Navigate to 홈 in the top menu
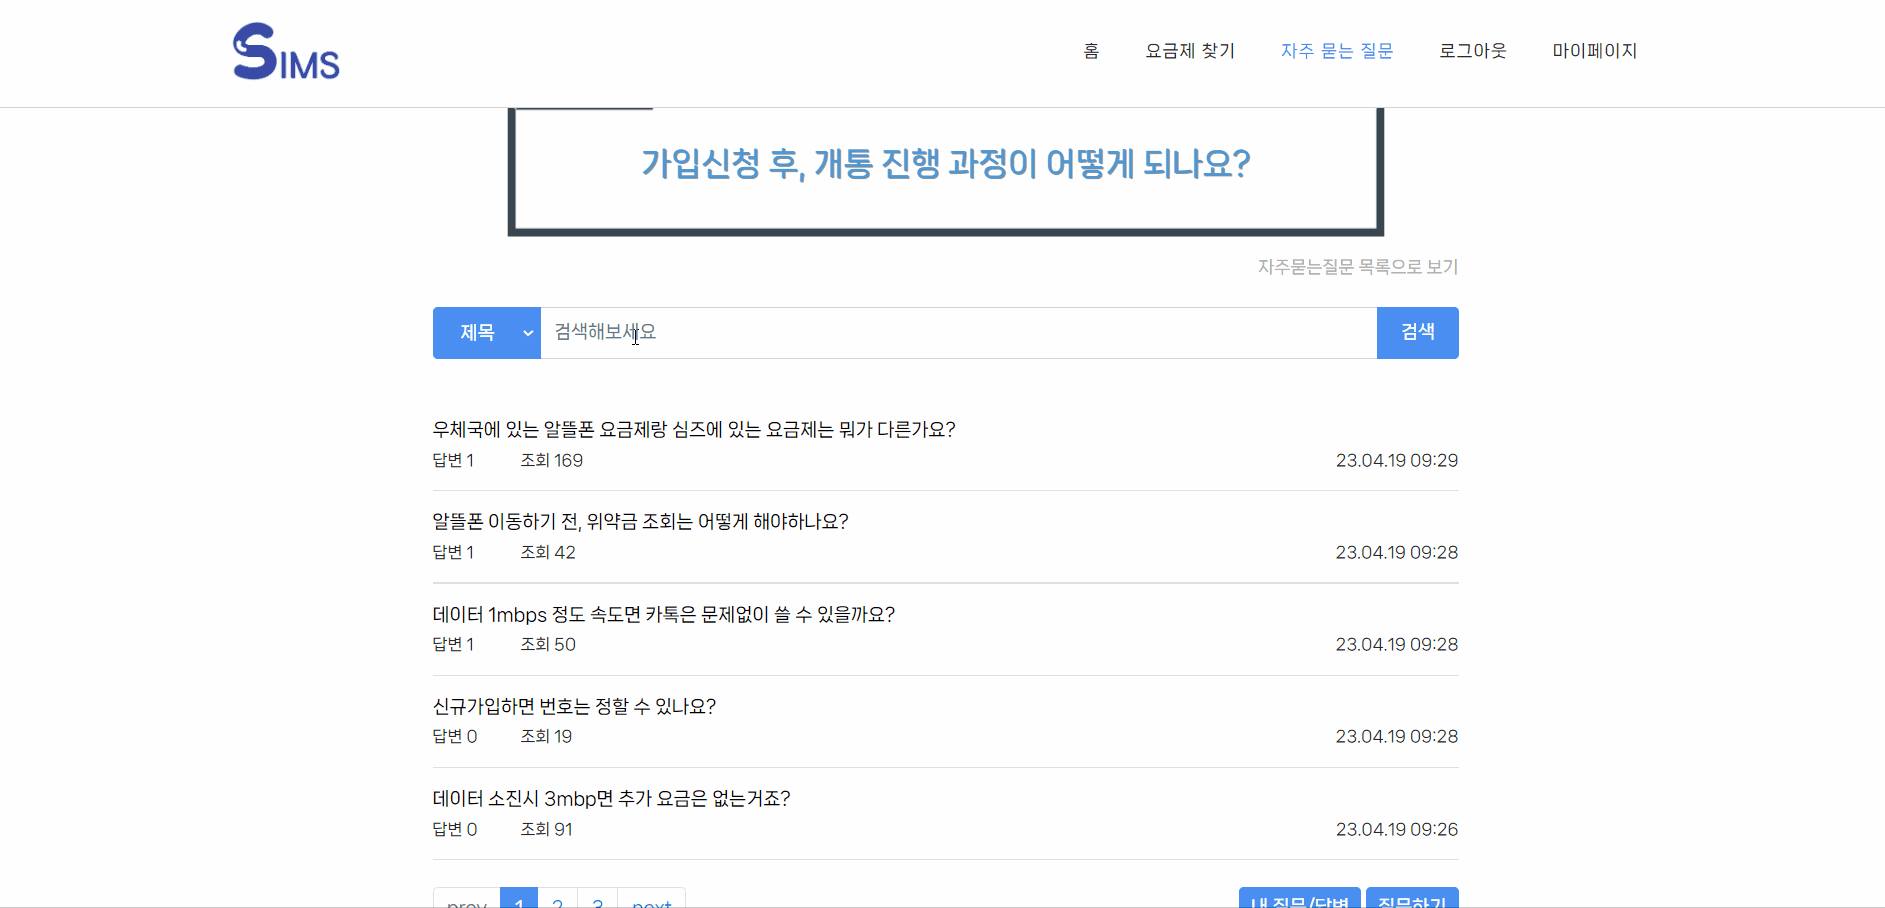This screenshot has width=1885, height=908. click(1090, 50)
